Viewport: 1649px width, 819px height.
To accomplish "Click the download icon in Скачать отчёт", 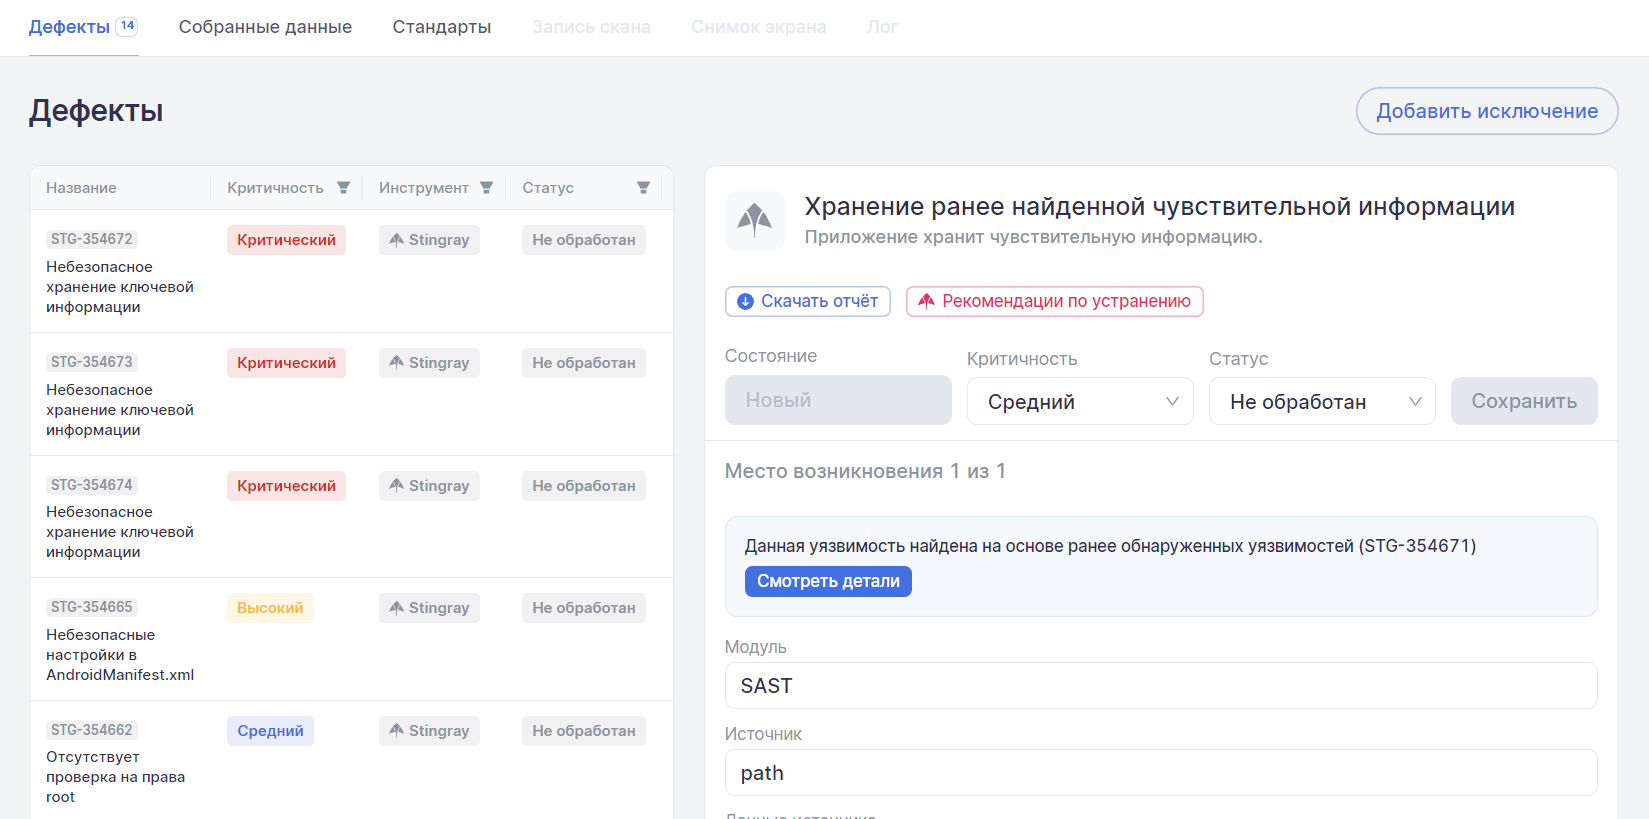I will point(745,301).
